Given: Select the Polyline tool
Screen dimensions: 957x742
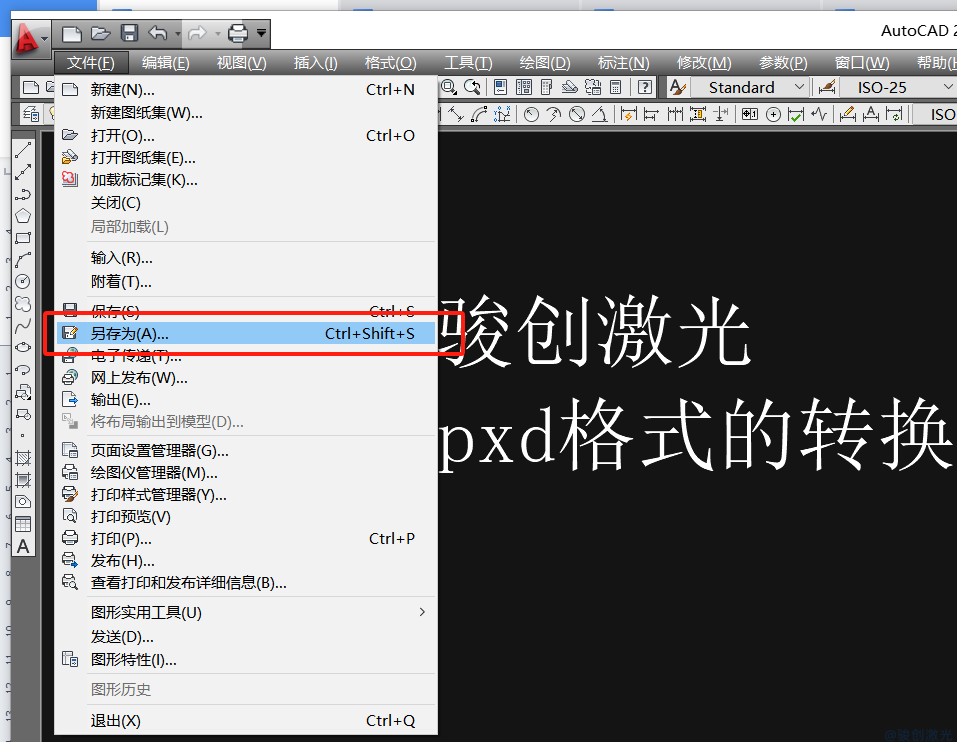Looking at the screenshot, I should click(23, 194).
